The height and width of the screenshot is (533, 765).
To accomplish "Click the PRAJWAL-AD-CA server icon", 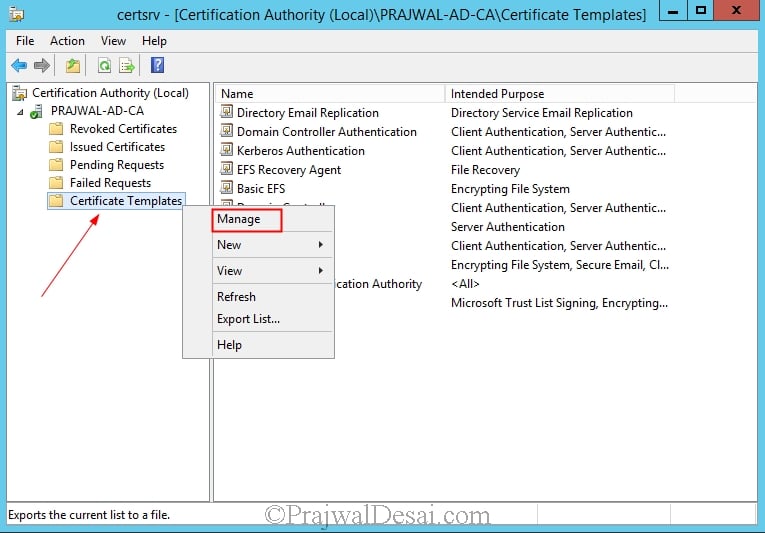I will (x=36, y=111).
